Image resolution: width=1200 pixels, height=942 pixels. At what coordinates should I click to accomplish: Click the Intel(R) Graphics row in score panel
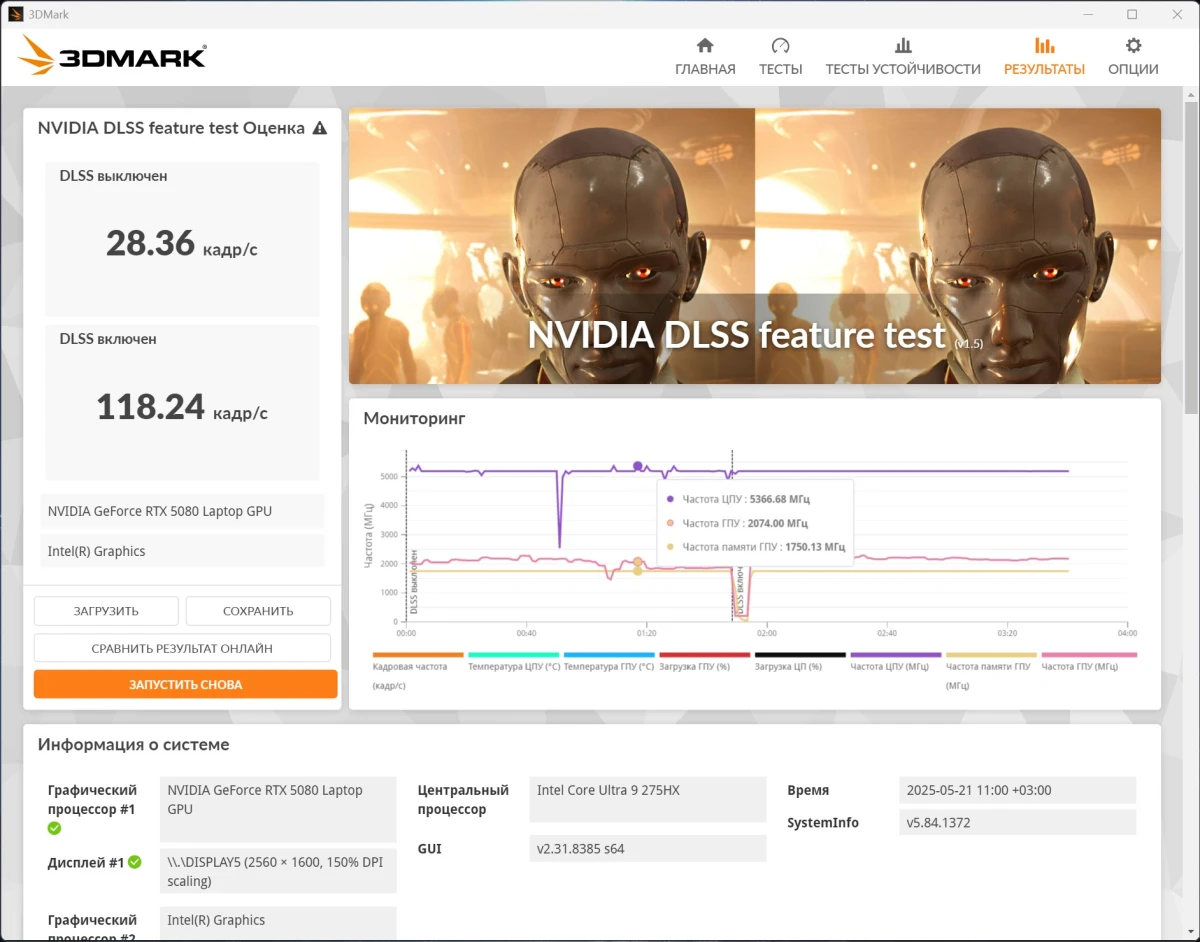182,551
